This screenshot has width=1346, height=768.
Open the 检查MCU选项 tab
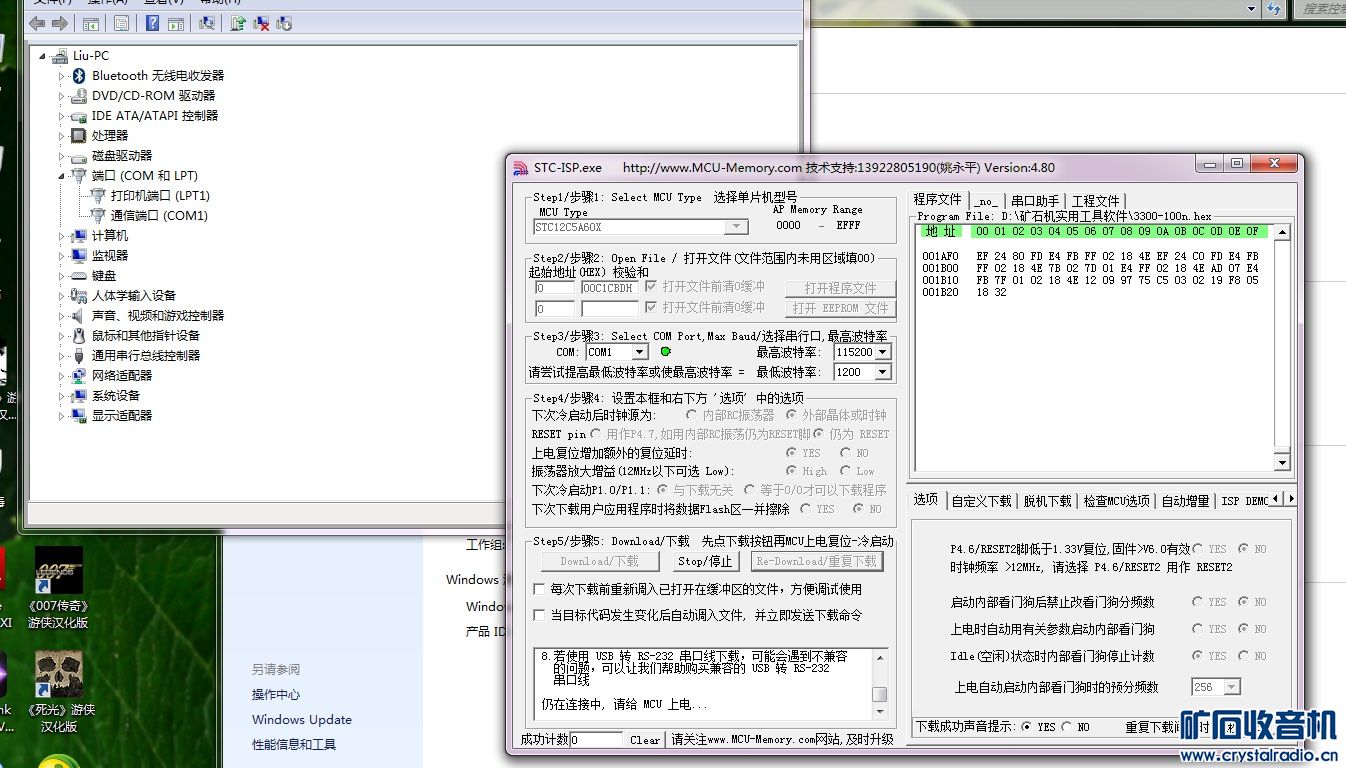(x=1117, y=501)
